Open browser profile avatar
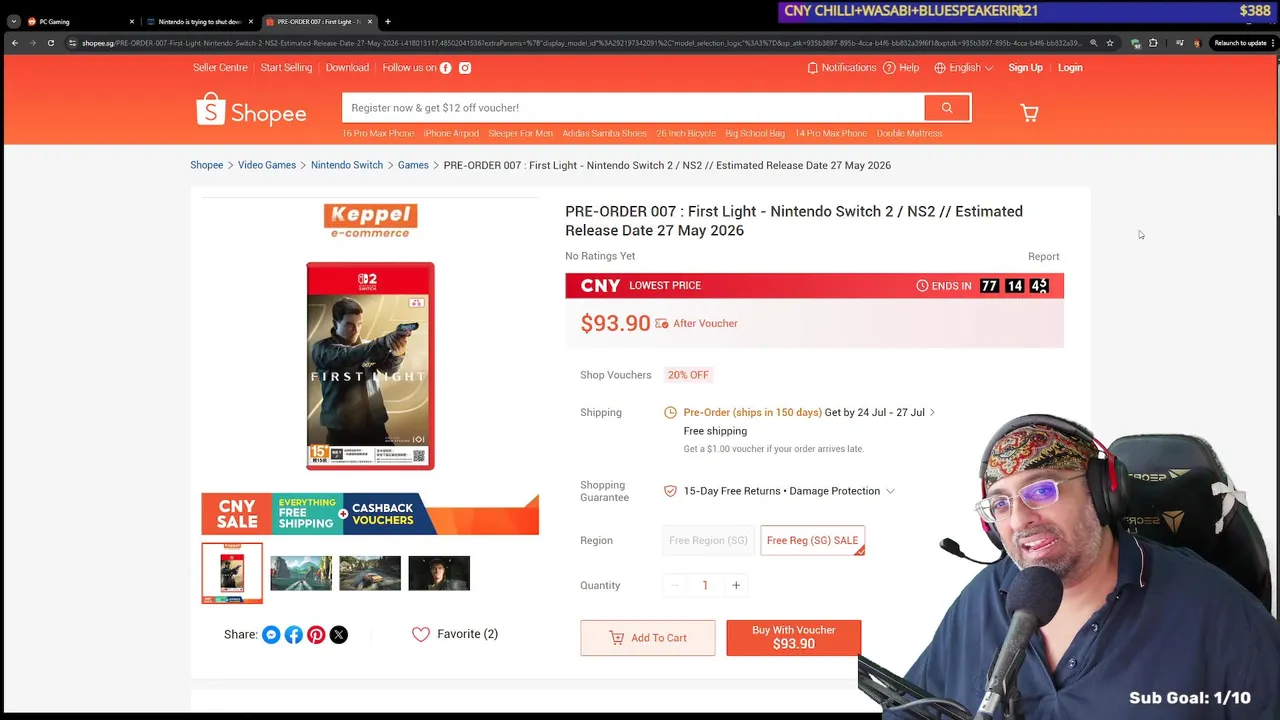1280x720 pixels. pyautogui.click(x=1197, y=43)
